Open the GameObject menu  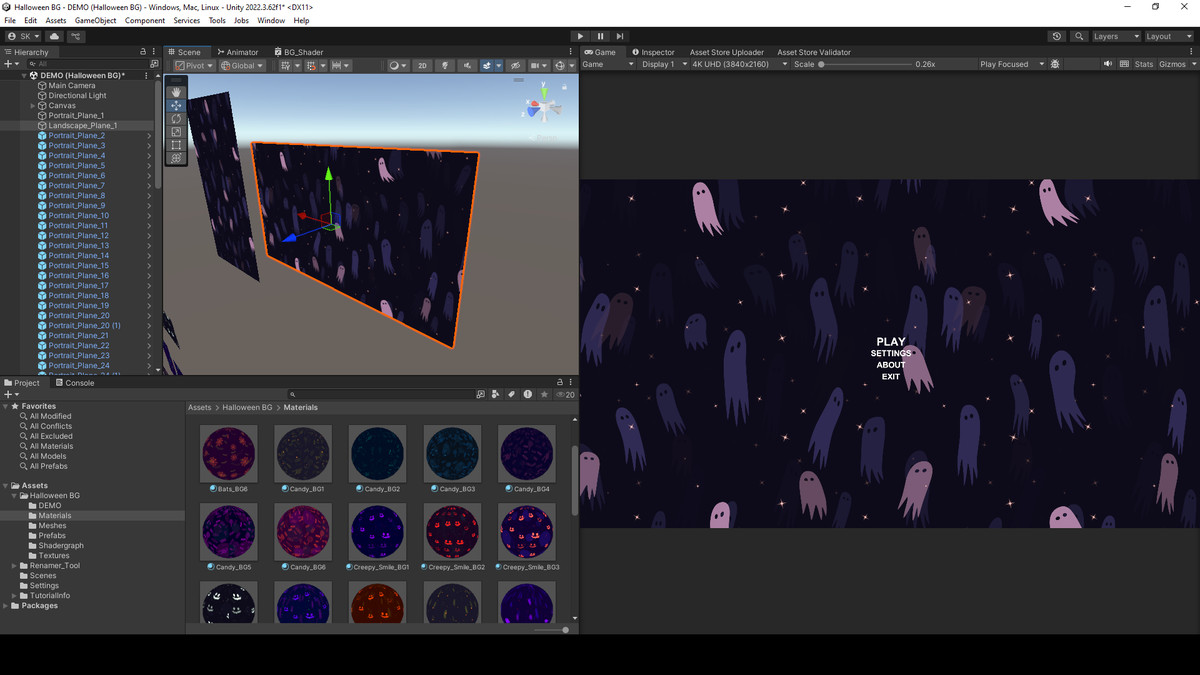click(95, 20)
